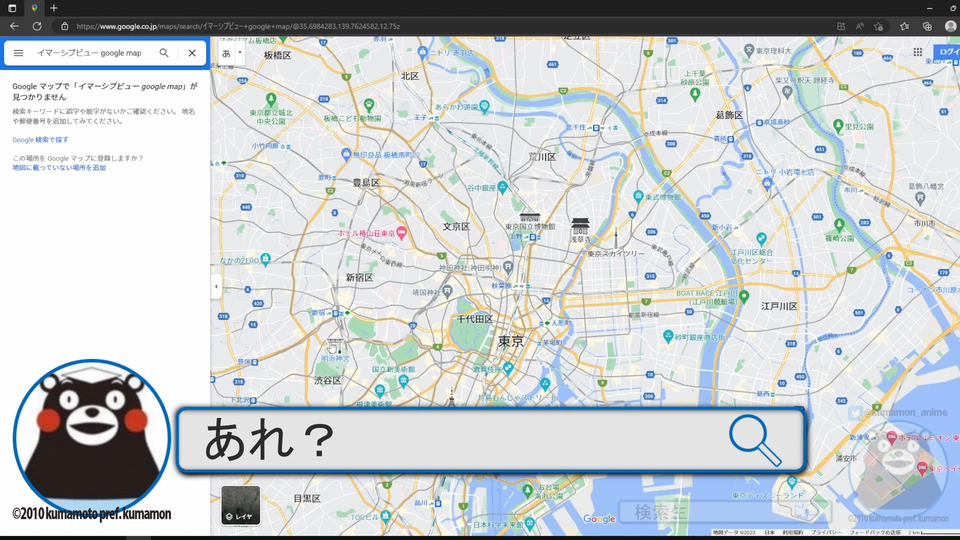
Task: Open the Google apps grid icon
Action: click(x=918, y=52)
